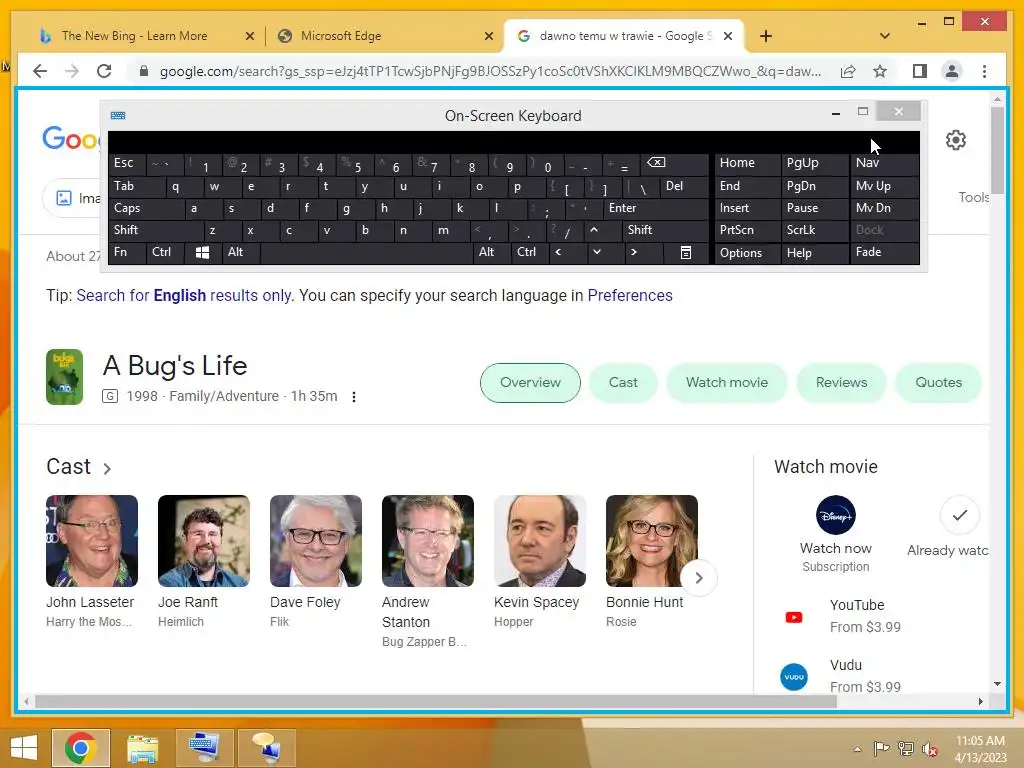Expand the Cast section chevron
This screenshot has height=768, width=1024.
[x=107, y=468]
